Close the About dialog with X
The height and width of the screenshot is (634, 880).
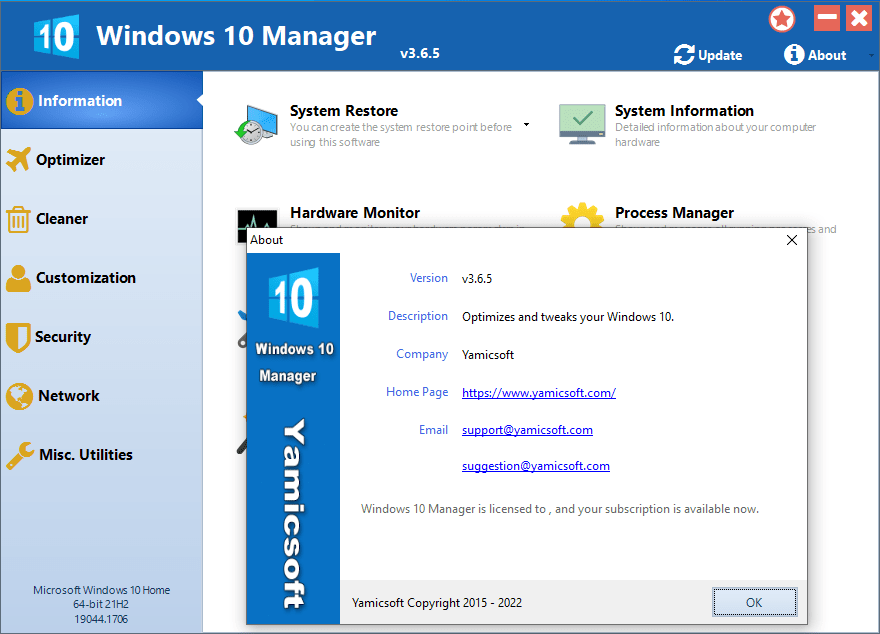792,240
